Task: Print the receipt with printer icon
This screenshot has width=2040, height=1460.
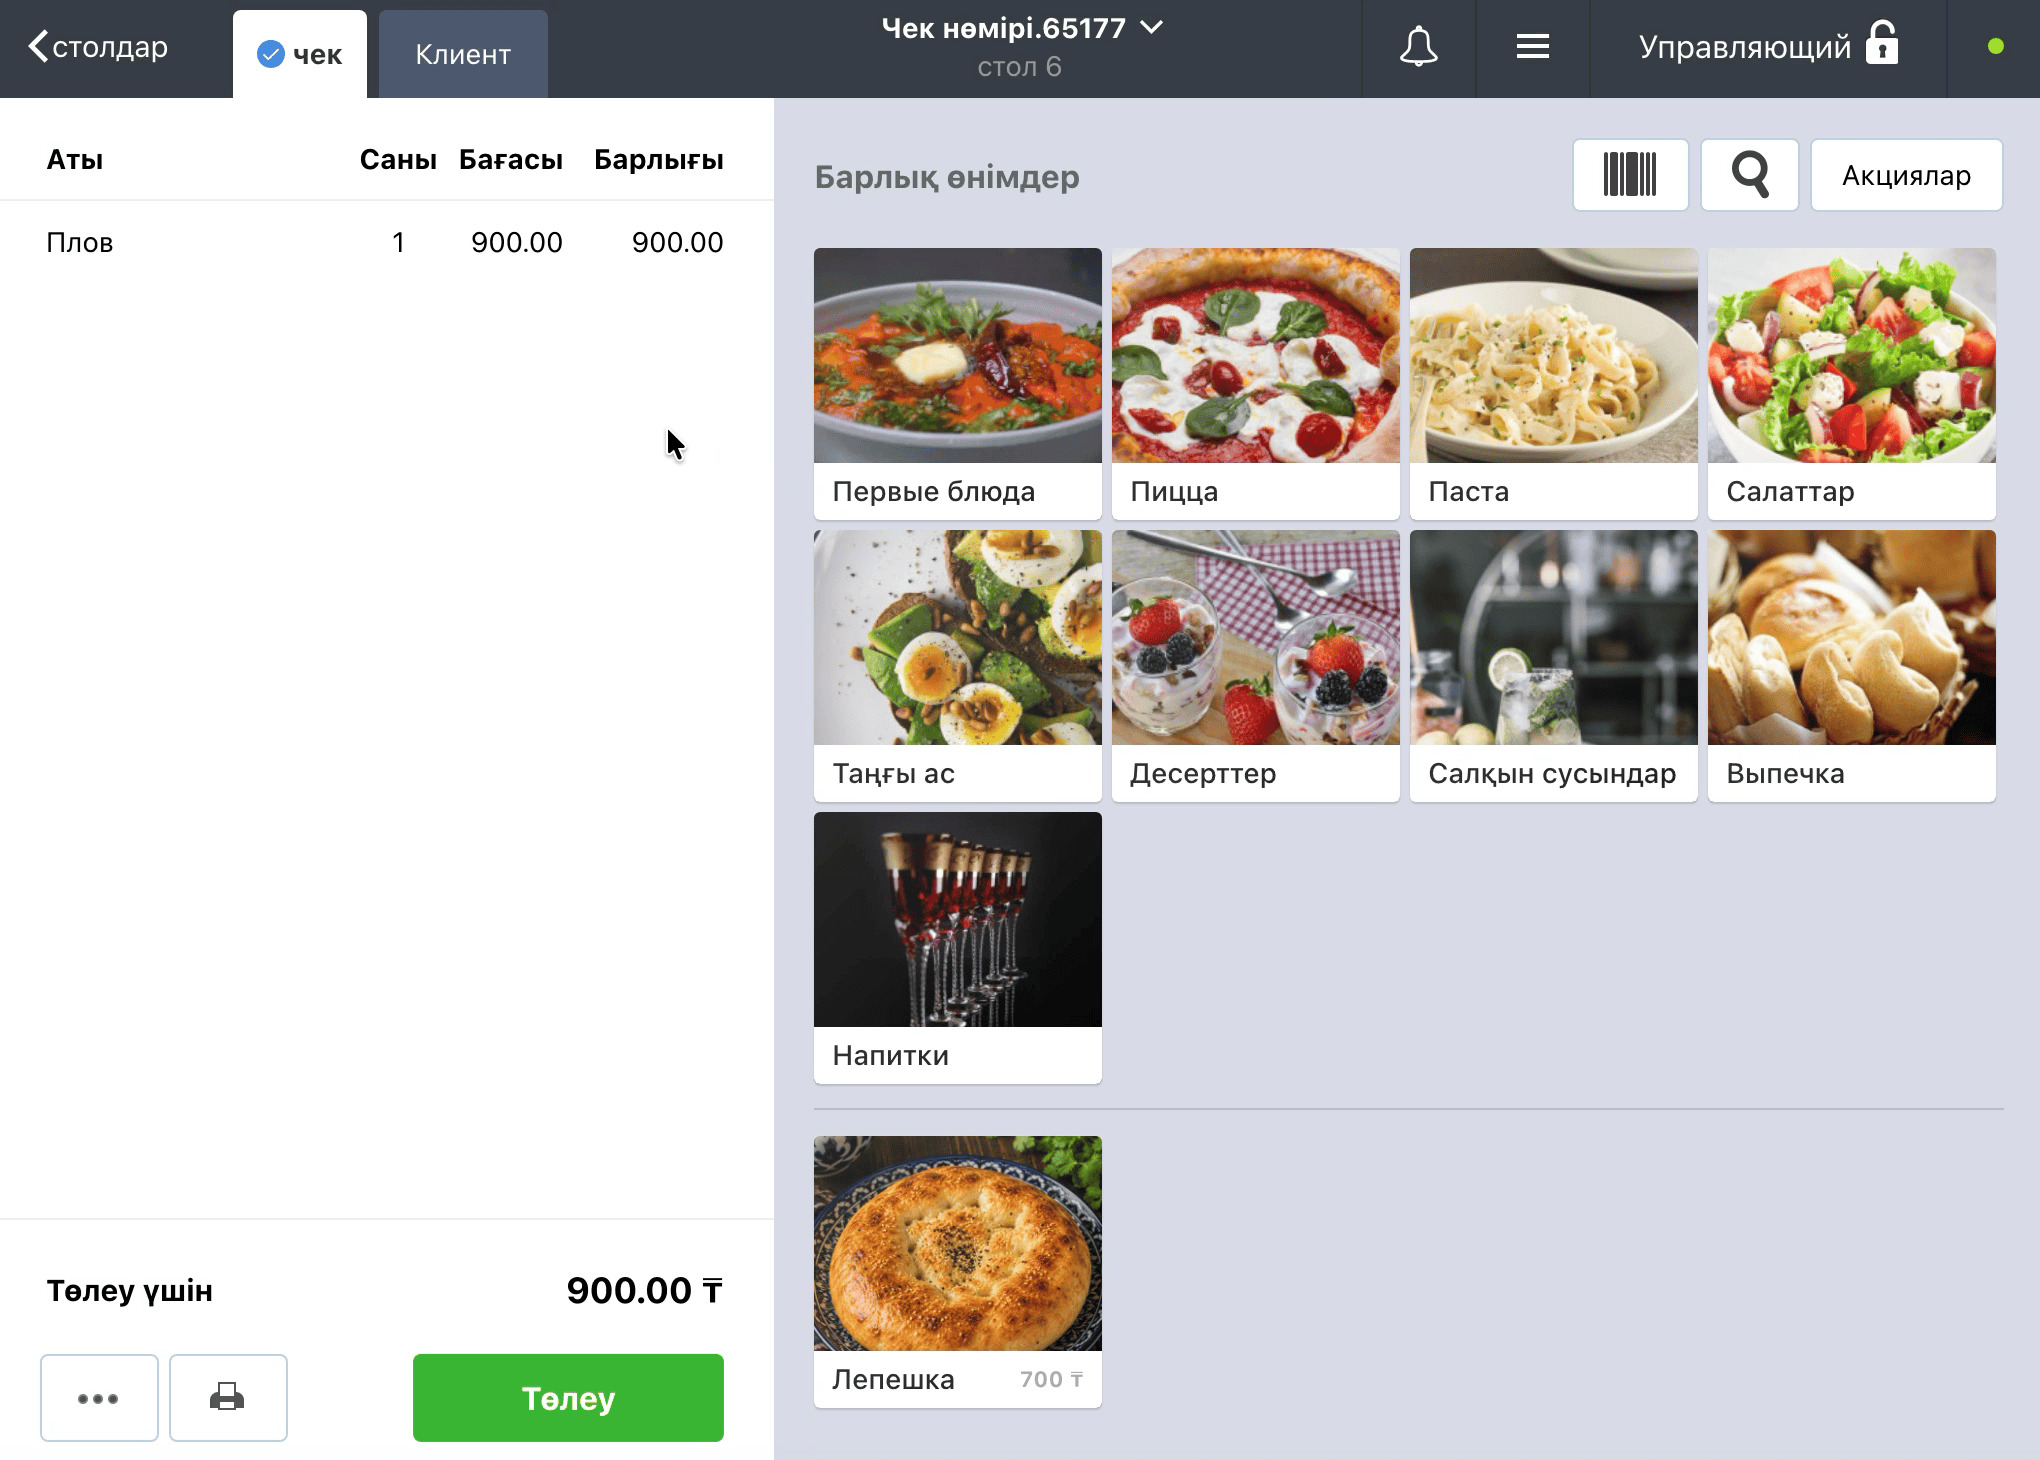Action: pos(228,1397)
